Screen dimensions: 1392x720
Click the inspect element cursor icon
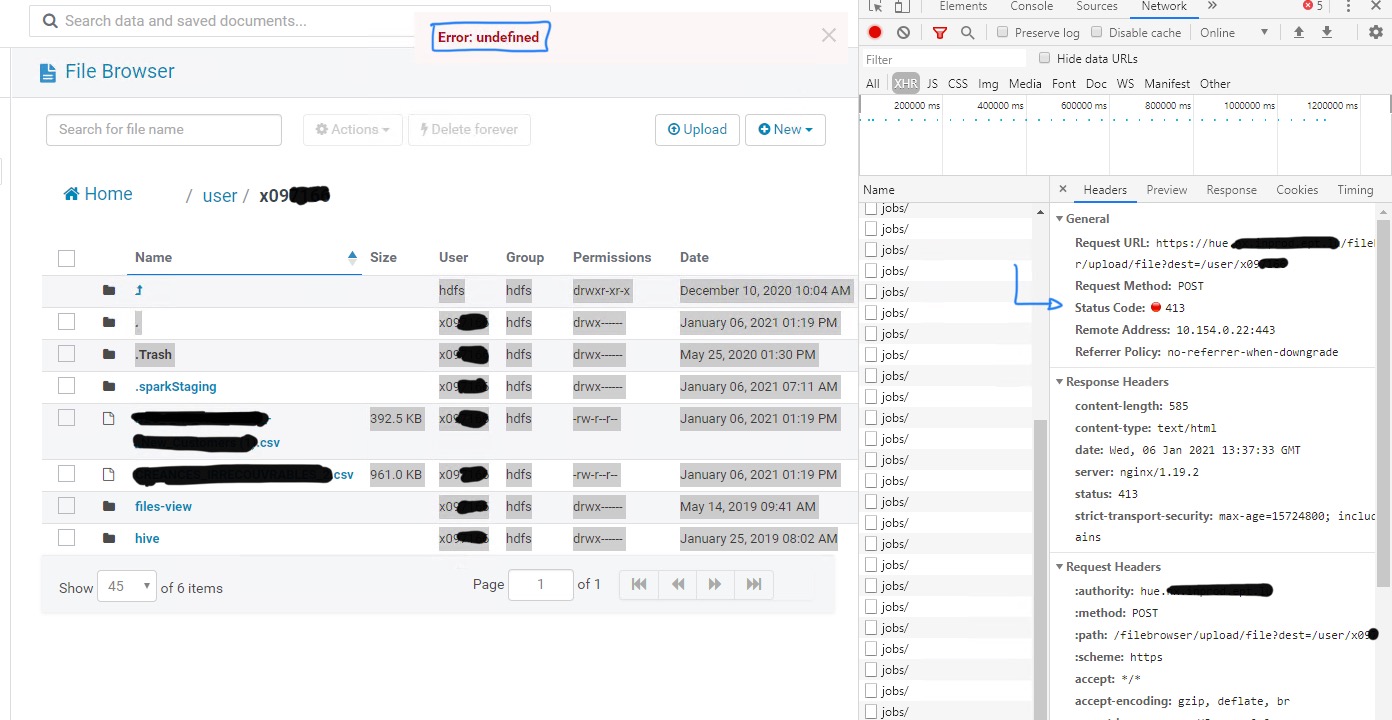(x=877, y=6)
